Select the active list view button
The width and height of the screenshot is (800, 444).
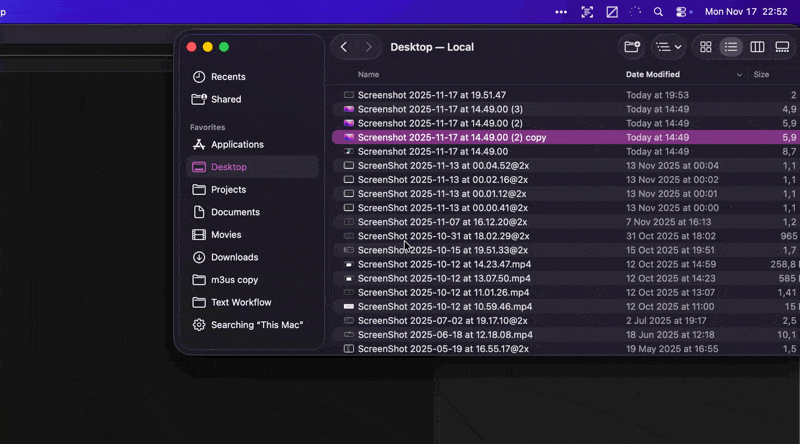click(x=731, y=47)
